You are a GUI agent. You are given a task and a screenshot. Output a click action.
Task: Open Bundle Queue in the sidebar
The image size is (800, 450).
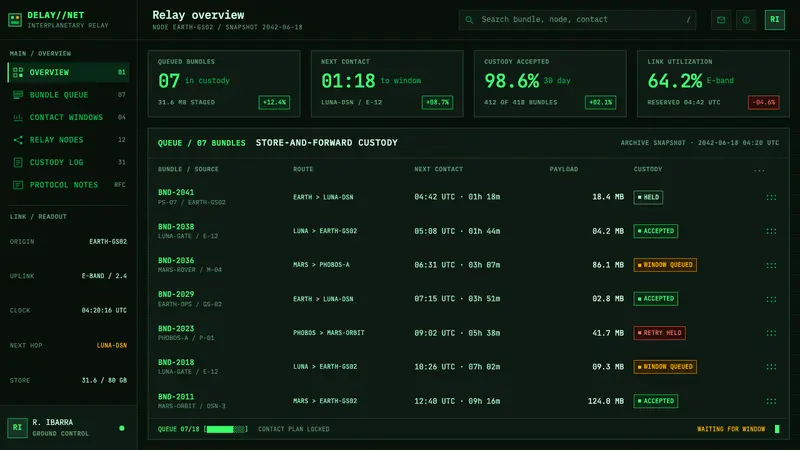68,95
